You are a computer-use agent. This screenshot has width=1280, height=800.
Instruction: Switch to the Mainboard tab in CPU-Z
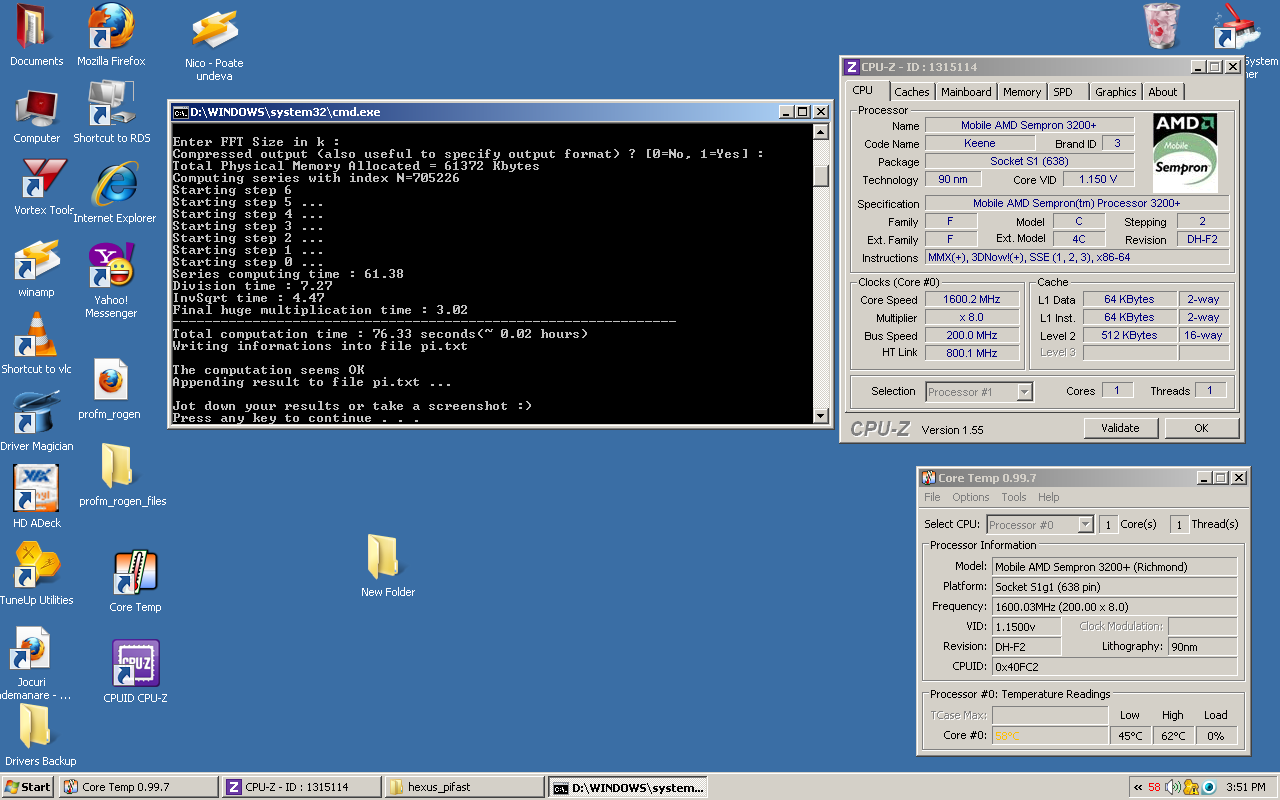point(966,92)
